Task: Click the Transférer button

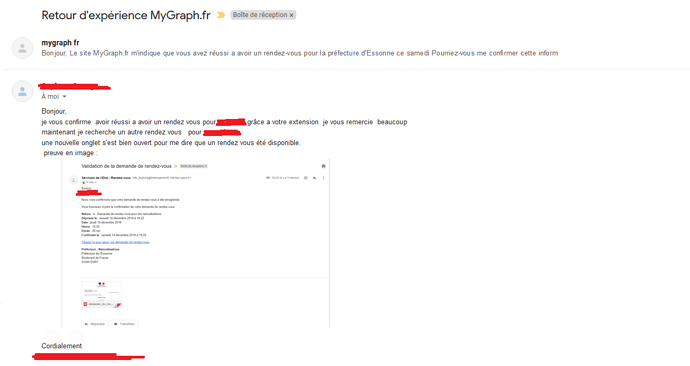Action: tap(125, 324)
